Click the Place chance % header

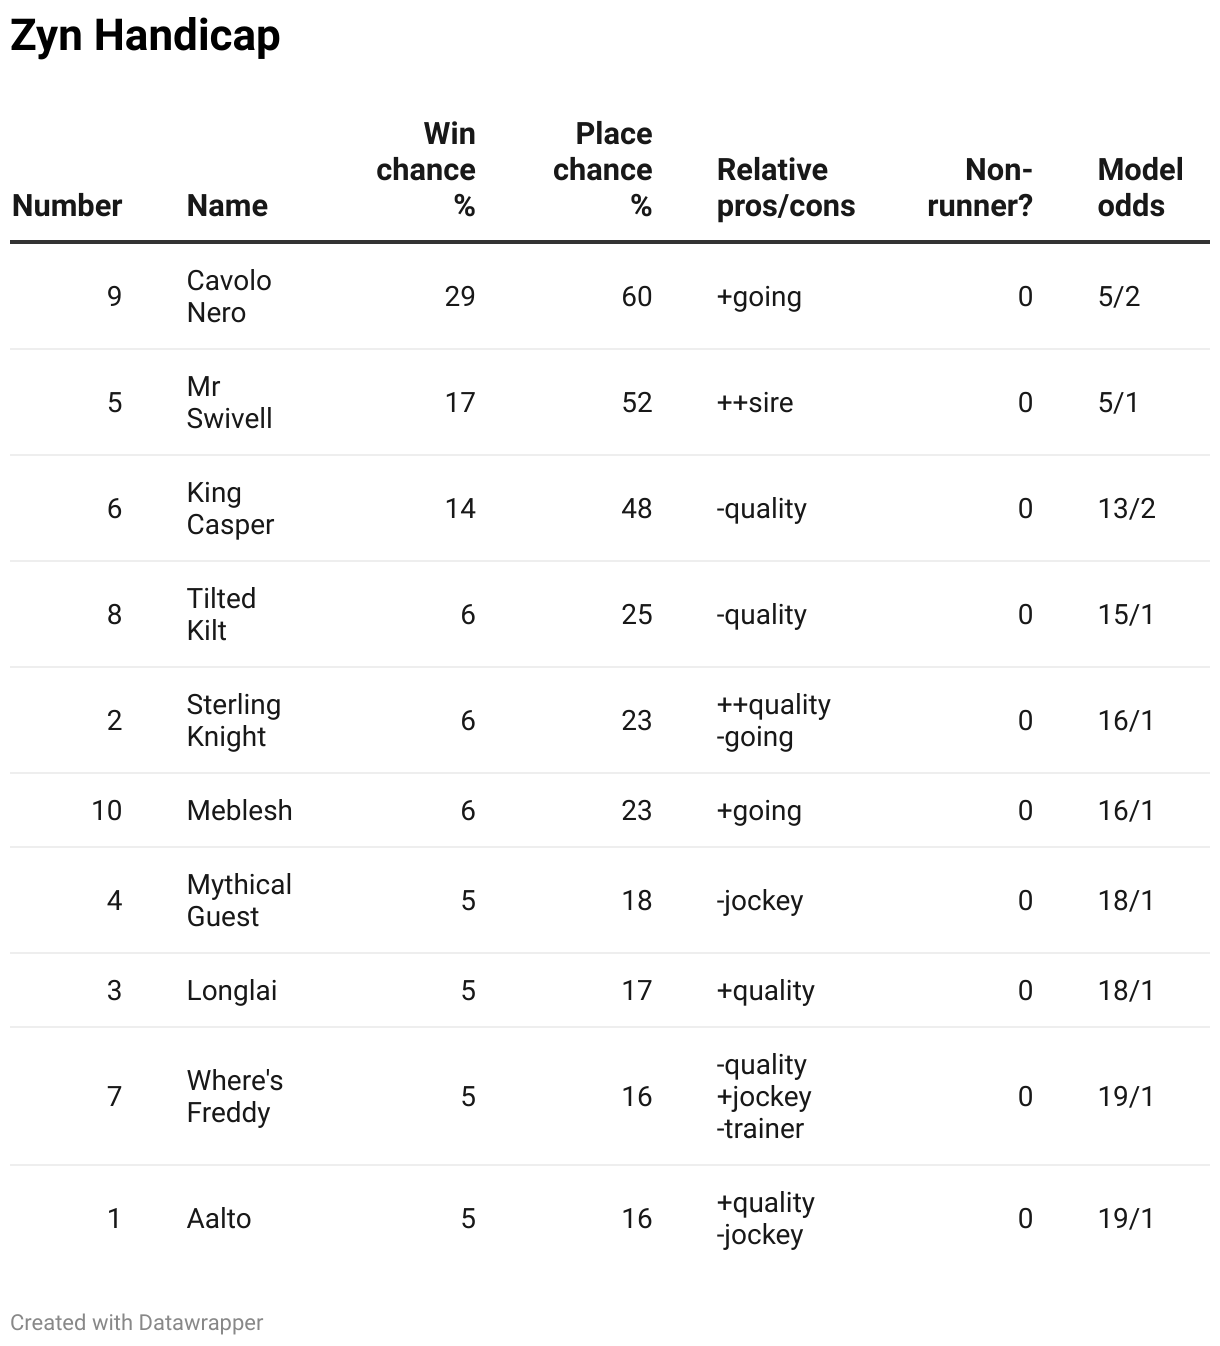[603, 170]
